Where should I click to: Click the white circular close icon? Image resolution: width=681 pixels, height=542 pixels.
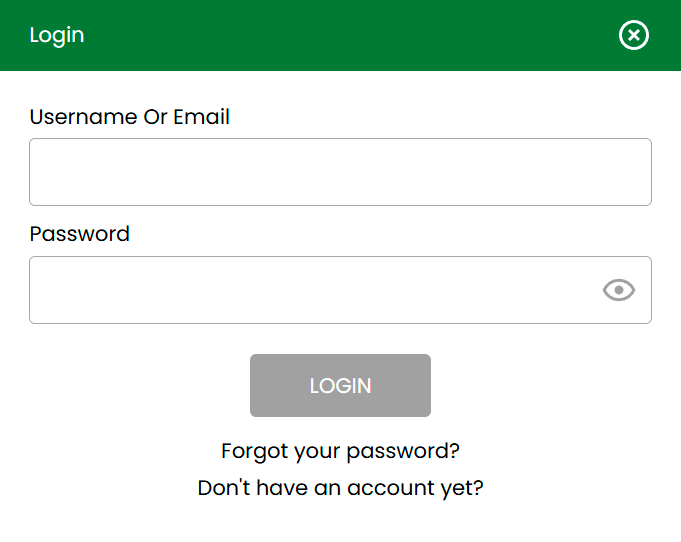click(x=634, y=36)
